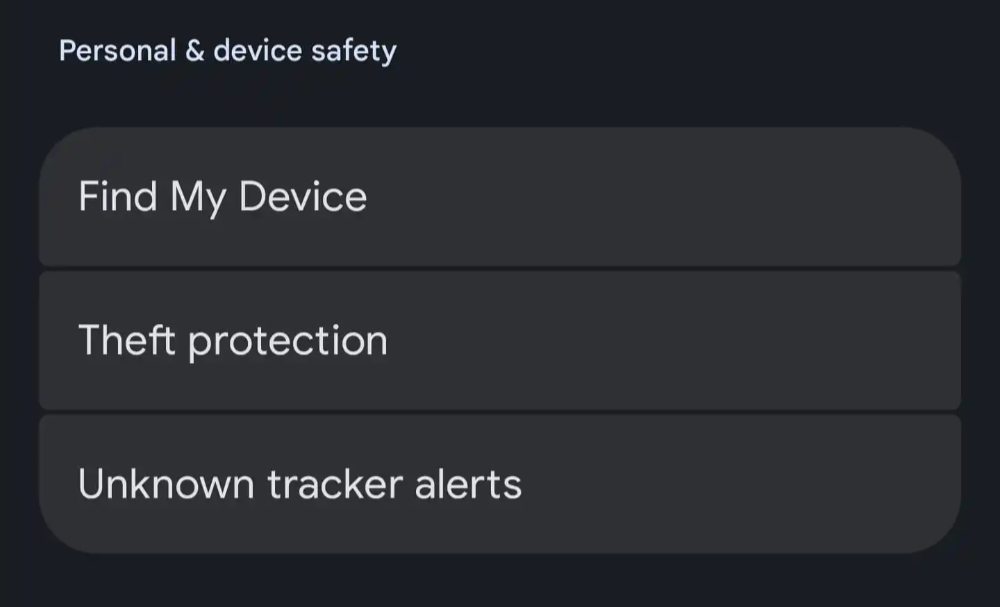The height and width of the screenshot is (607, 1000).
Task: Choose Unknown tracker alerts from the list
Action: (x=500, y=484)
